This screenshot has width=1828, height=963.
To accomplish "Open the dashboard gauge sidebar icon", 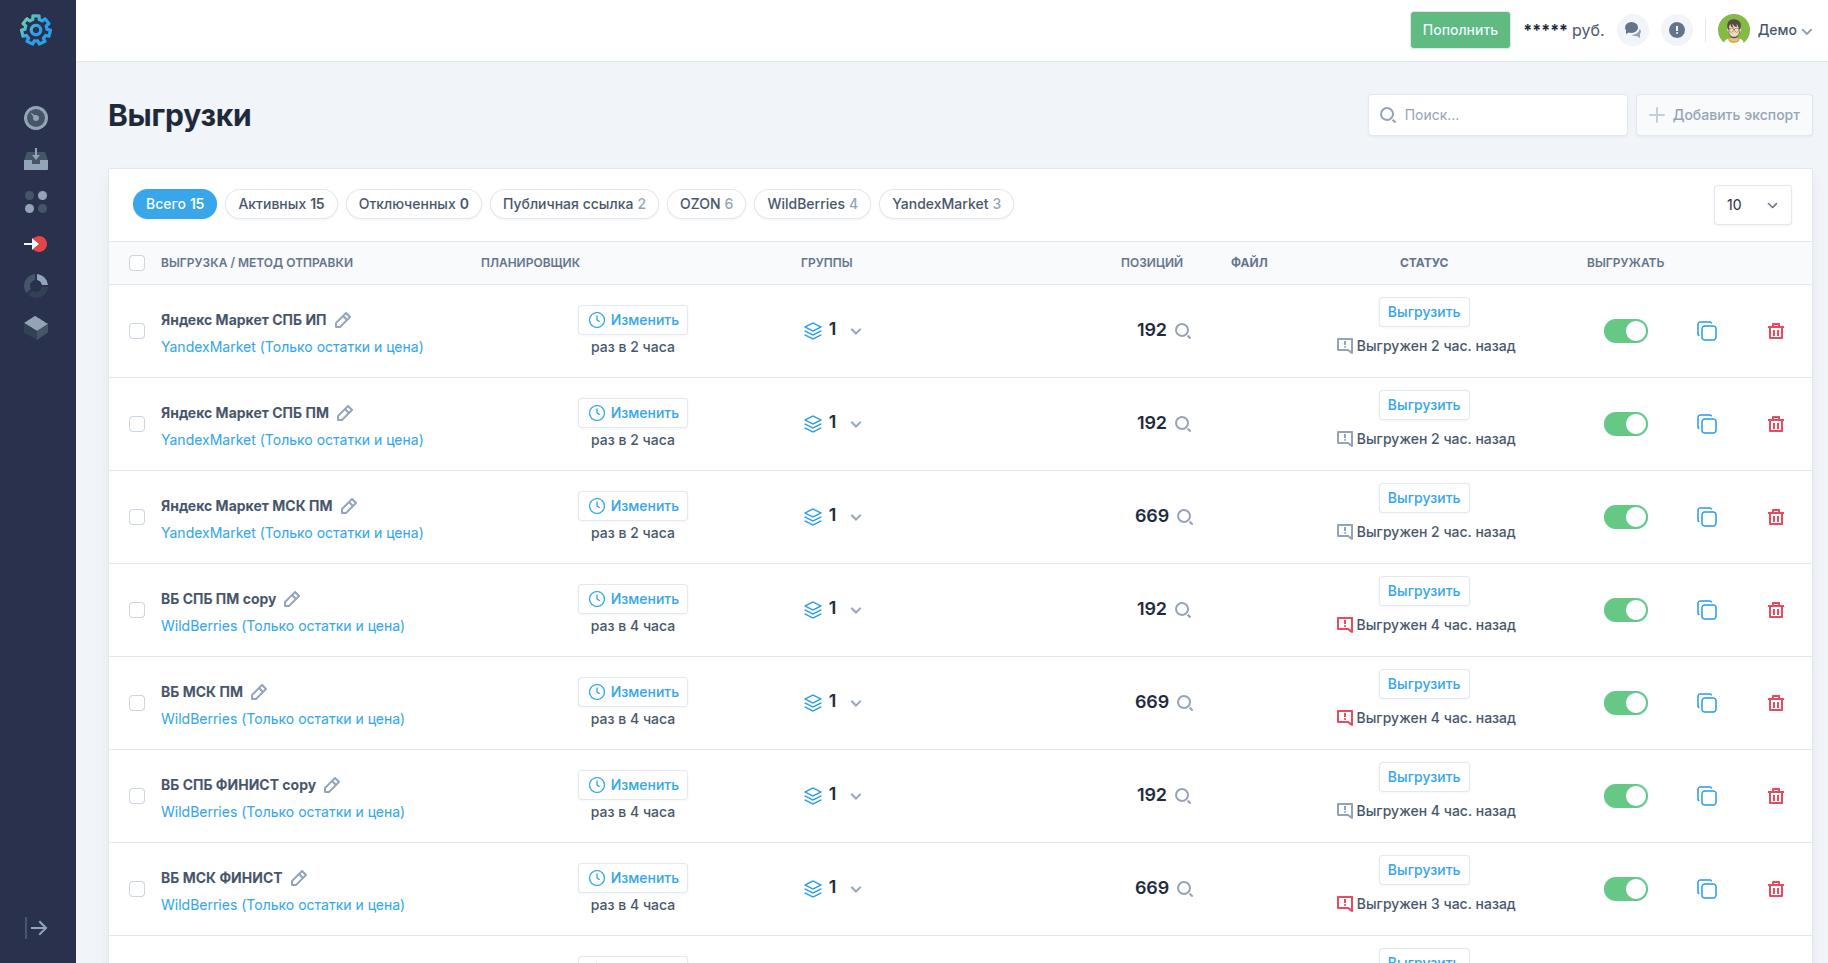I will pos(36,118).
